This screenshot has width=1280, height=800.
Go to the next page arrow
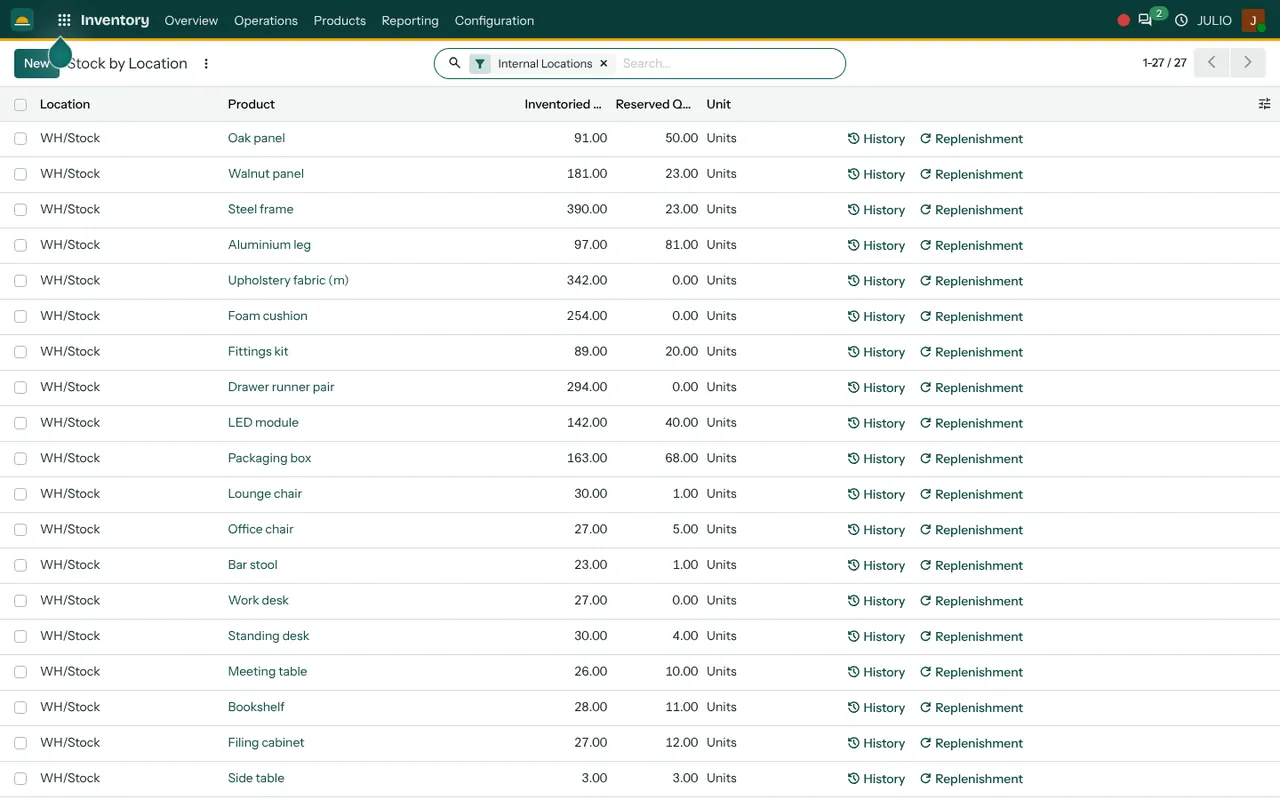point(1248,63)
